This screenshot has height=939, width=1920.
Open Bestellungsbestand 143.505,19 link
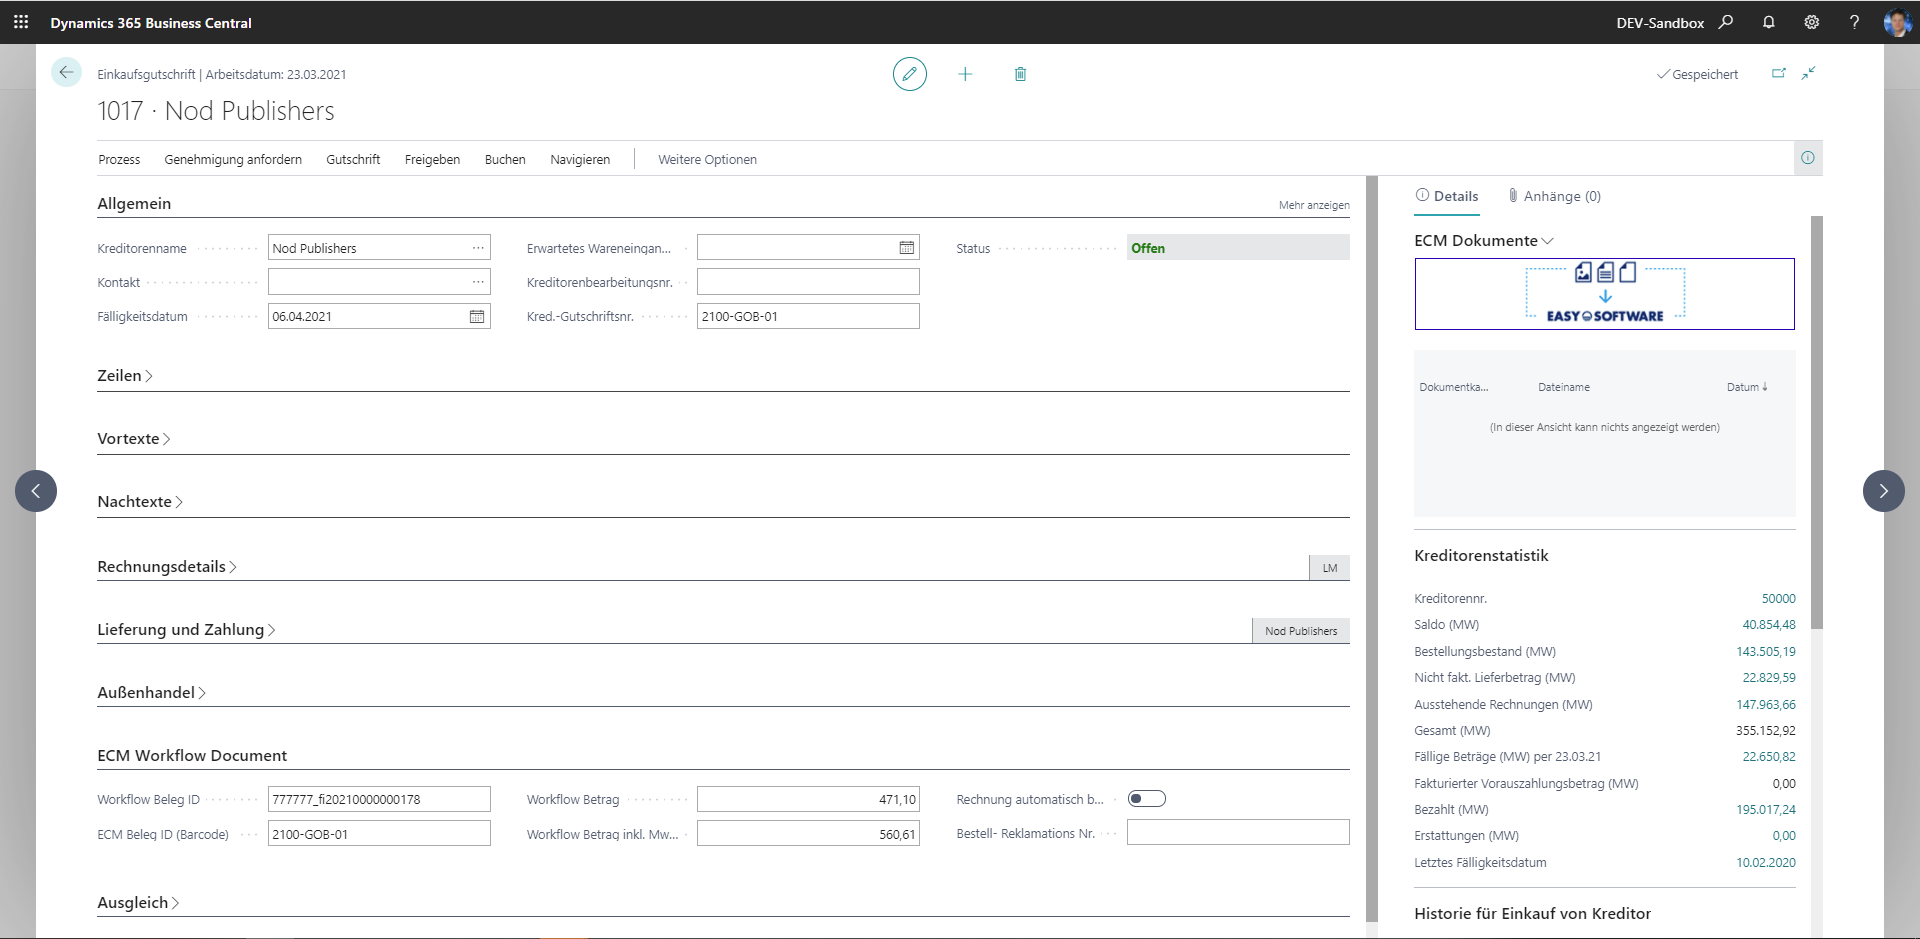coord(1766,652)
